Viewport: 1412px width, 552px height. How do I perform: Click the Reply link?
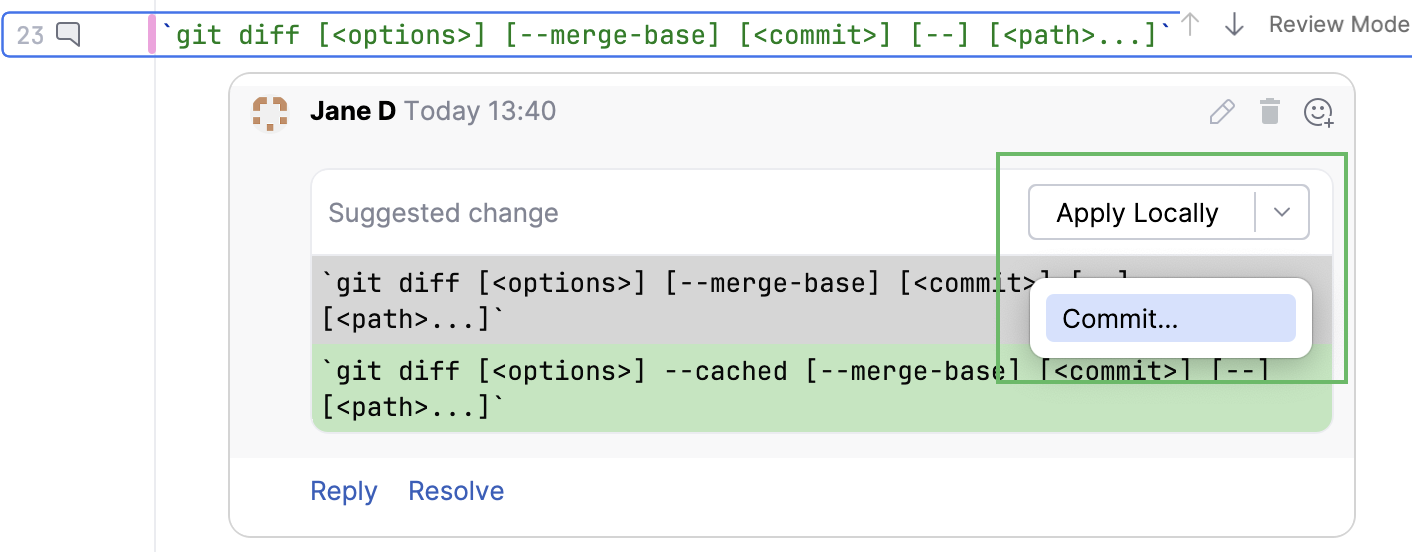pyautogui.click(x=344, y=491)
